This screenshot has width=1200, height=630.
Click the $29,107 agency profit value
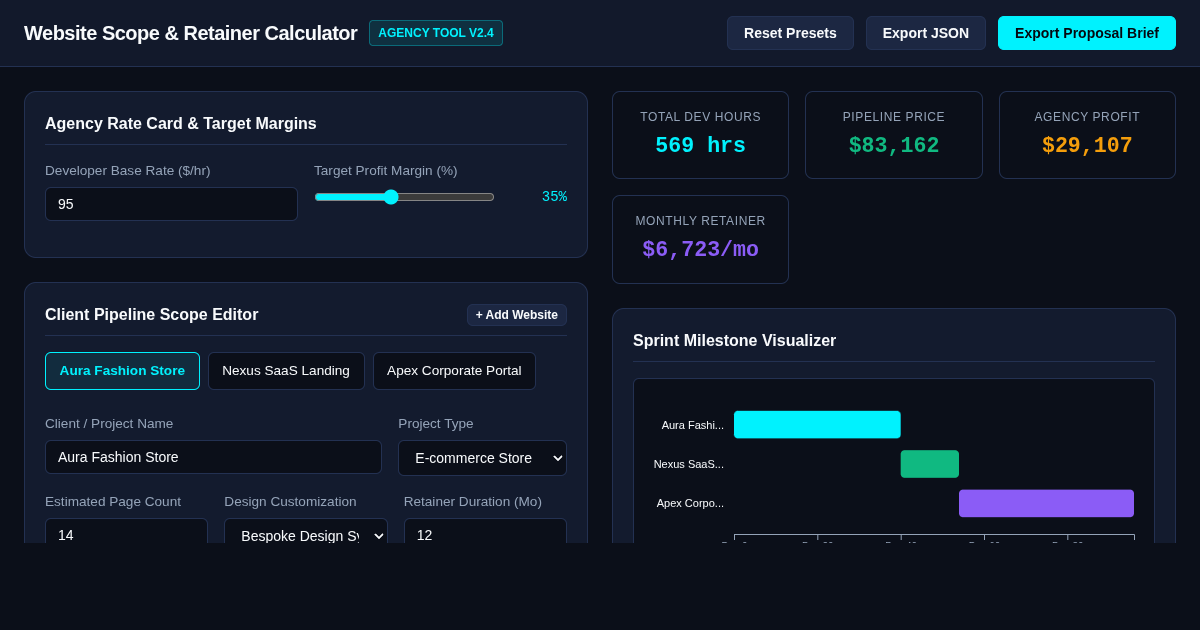1087,146
